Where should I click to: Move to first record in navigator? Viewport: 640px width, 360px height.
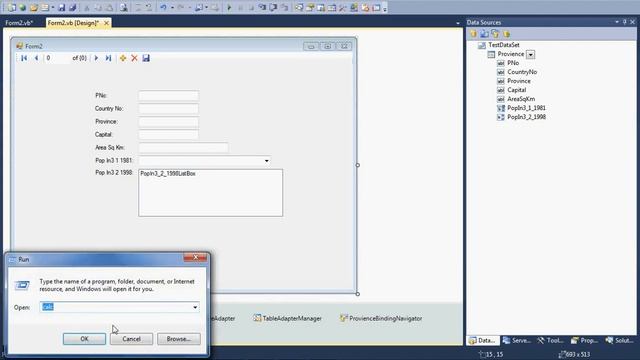click(x=24, y=58)
